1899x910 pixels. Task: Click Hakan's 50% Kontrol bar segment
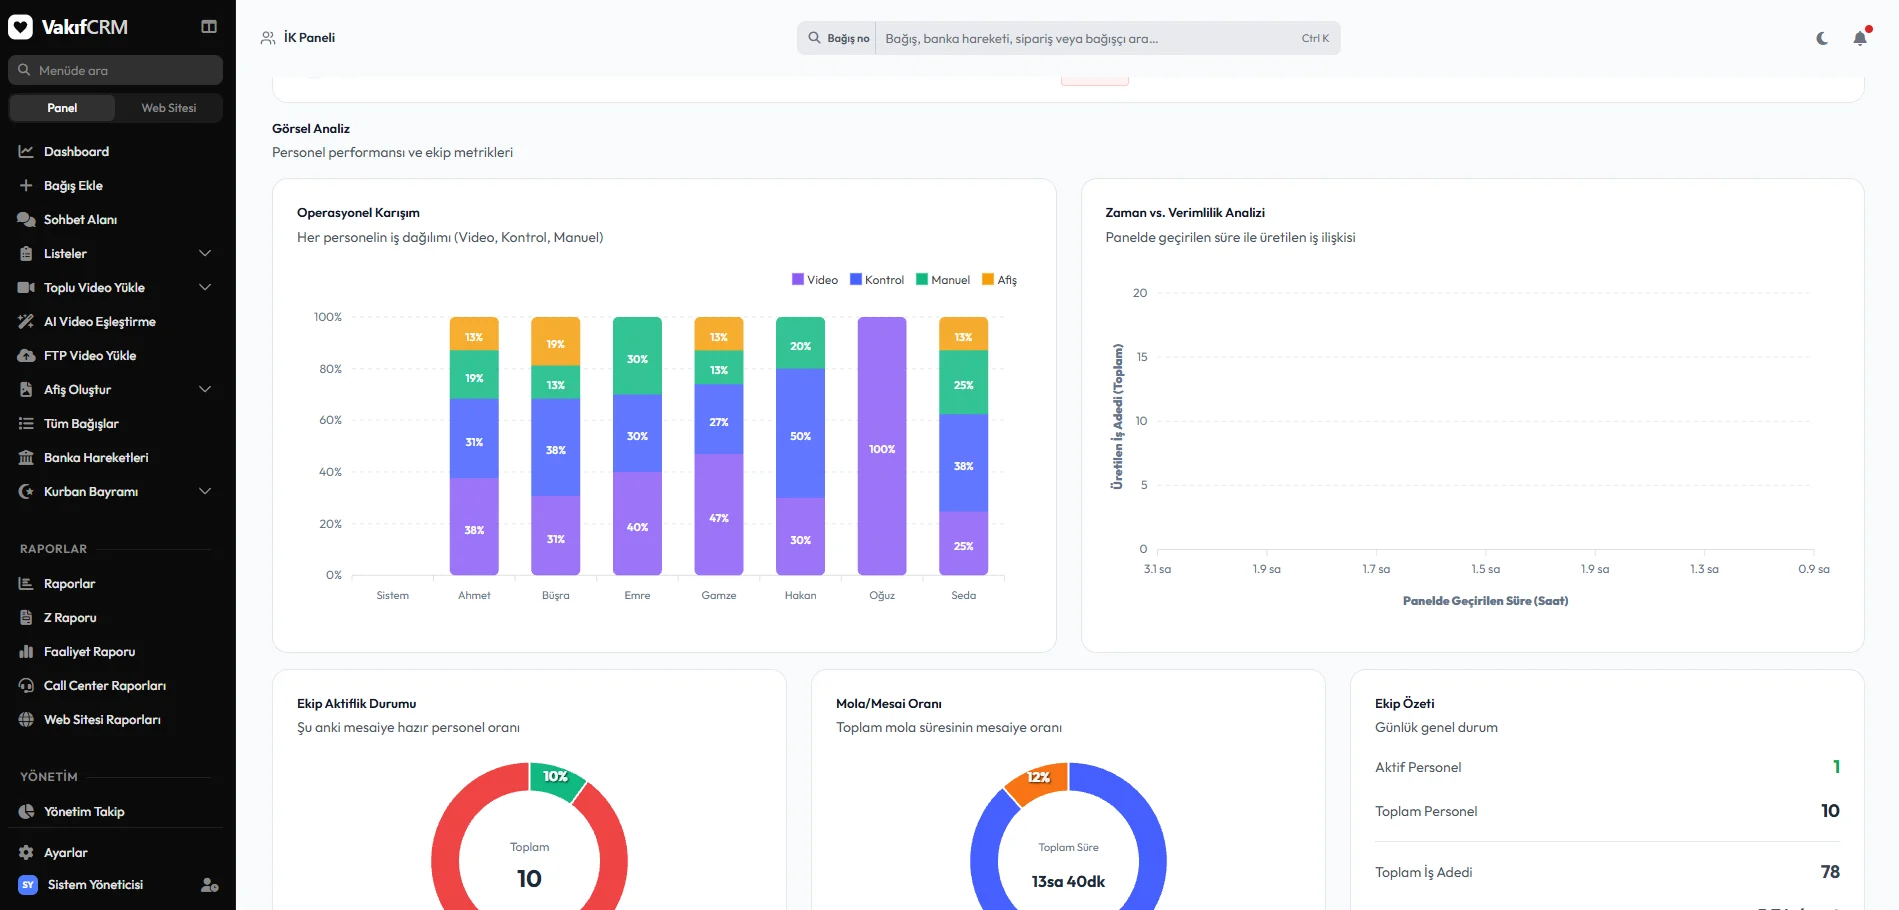[801, 434]
